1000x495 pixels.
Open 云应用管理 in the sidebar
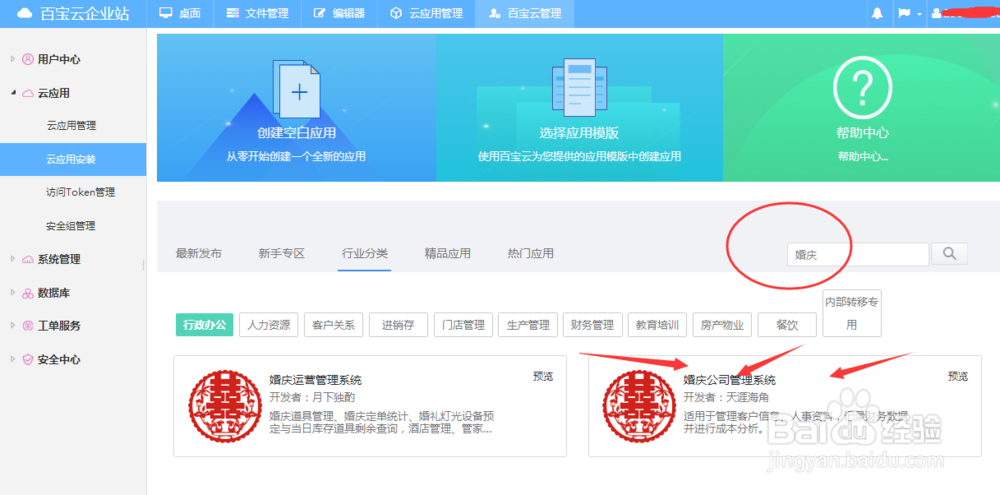[x=71, y=126]
